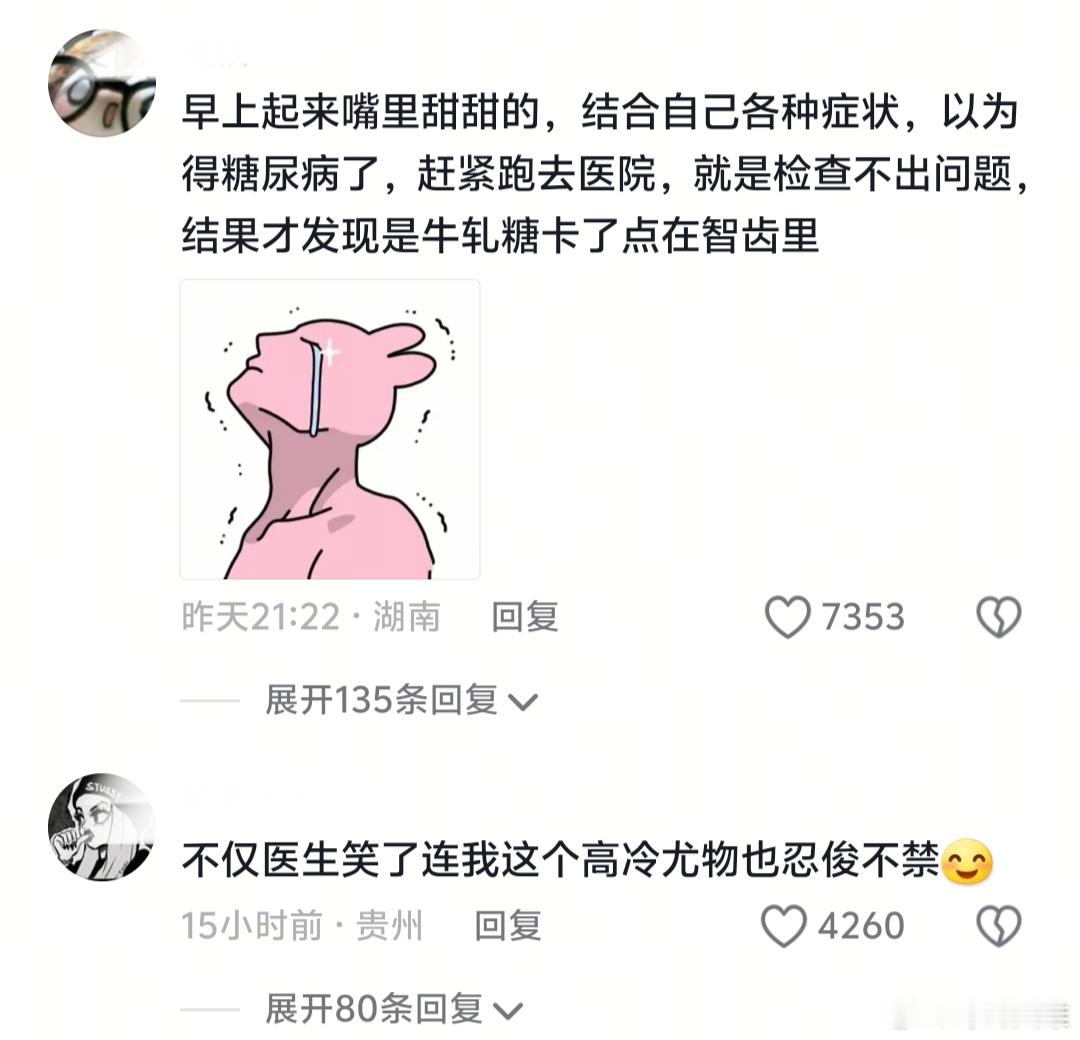Open the black-and-white Stussy avatar profile

coord(102,826)
